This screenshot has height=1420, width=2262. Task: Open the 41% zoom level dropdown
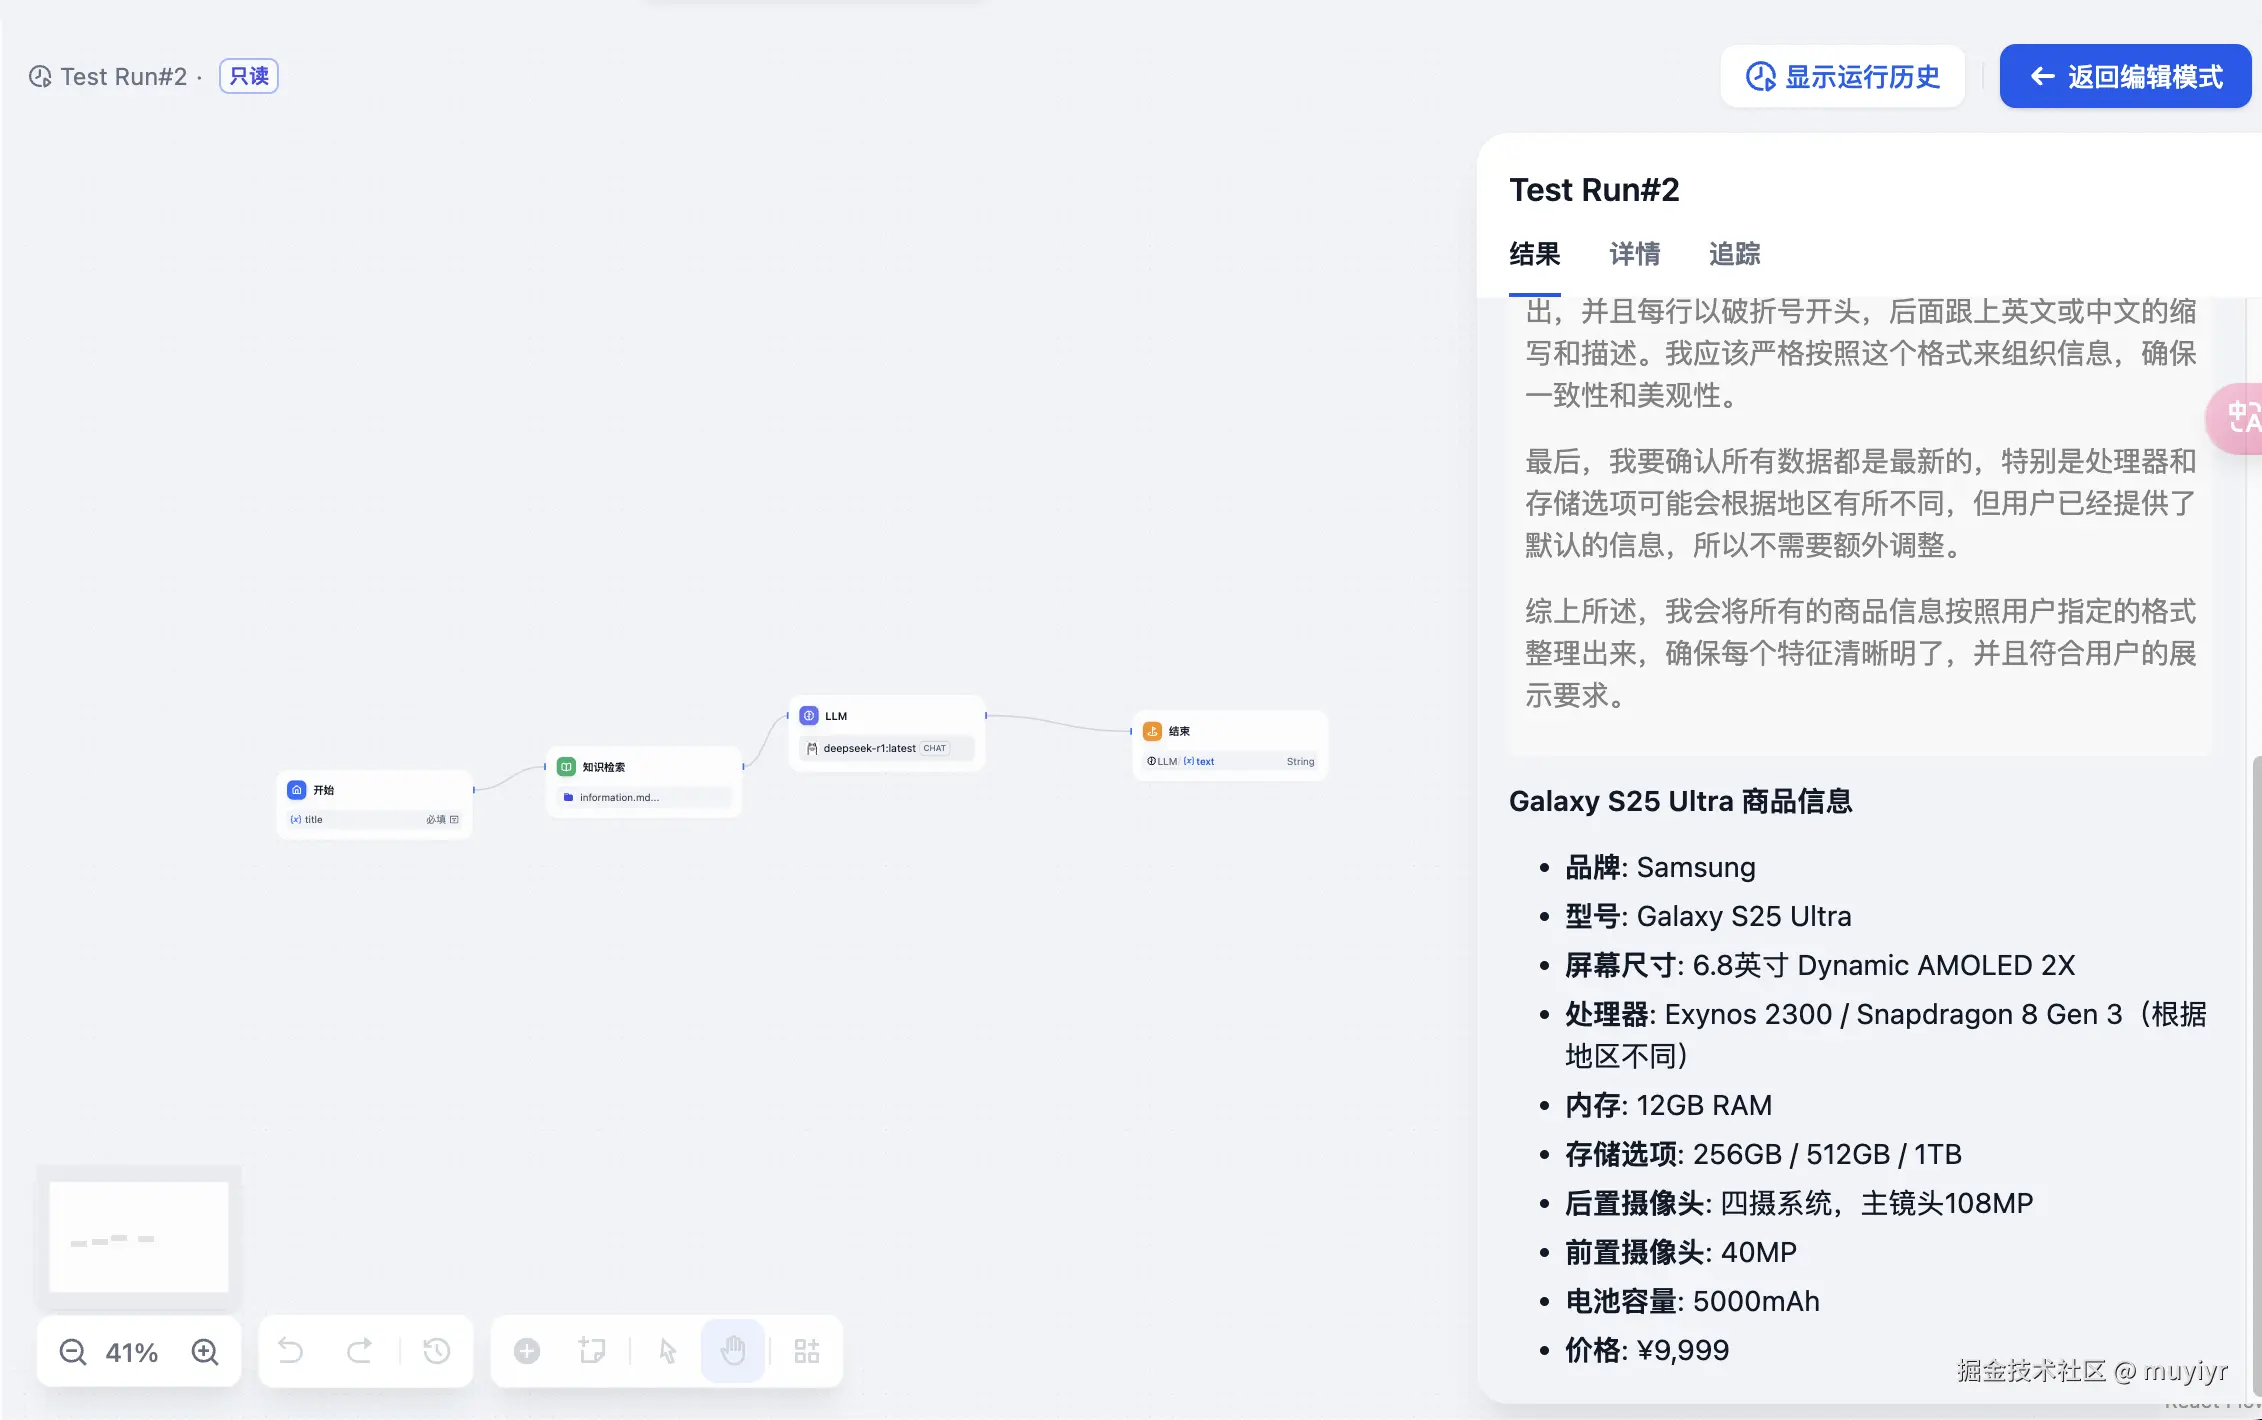(132, 1353)
